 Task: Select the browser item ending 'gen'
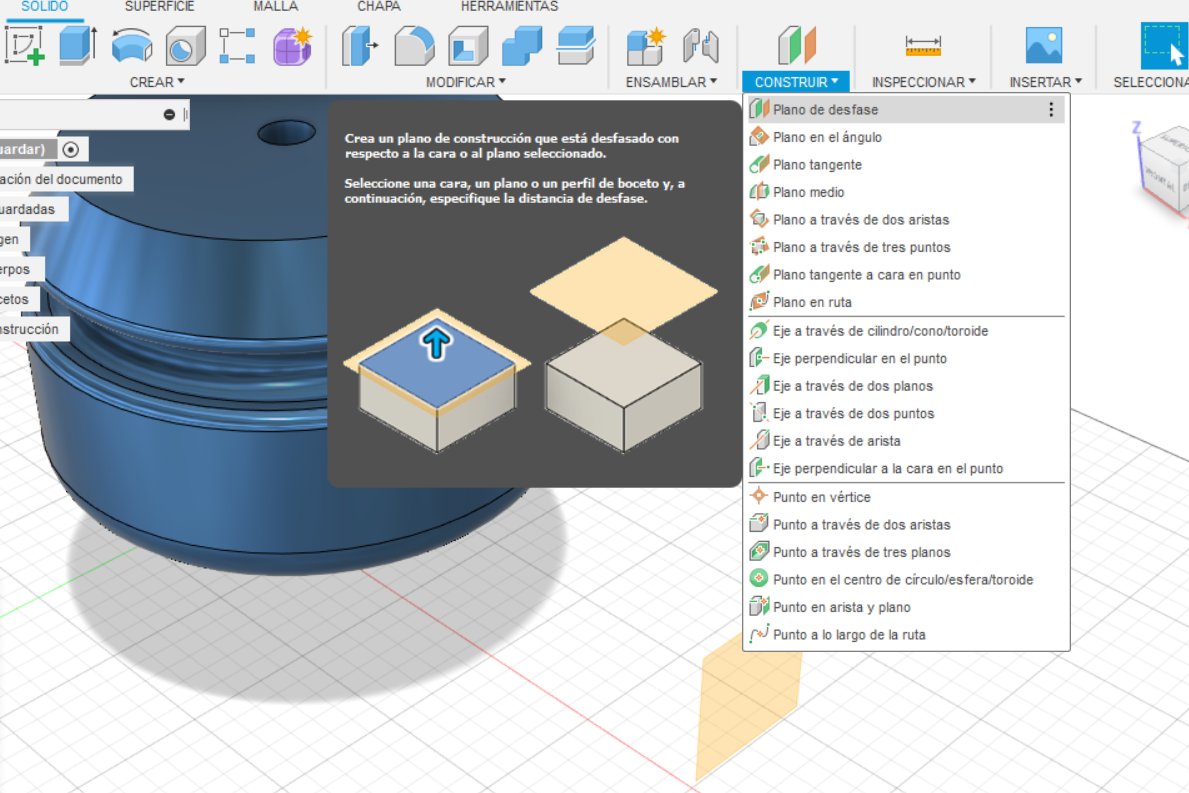point(14,240)
